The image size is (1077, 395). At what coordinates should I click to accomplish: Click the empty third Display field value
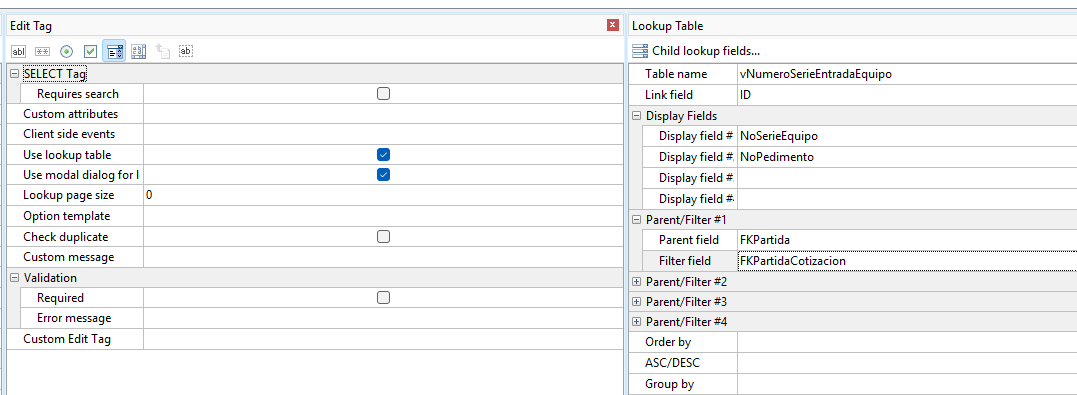(x=907, y=178)
